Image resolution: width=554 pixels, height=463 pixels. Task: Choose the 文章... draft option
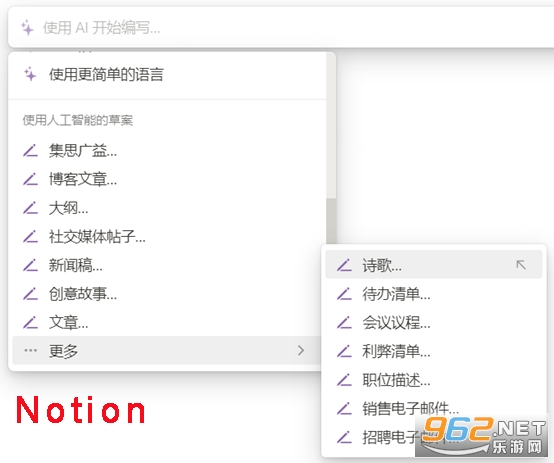point(167,322)
